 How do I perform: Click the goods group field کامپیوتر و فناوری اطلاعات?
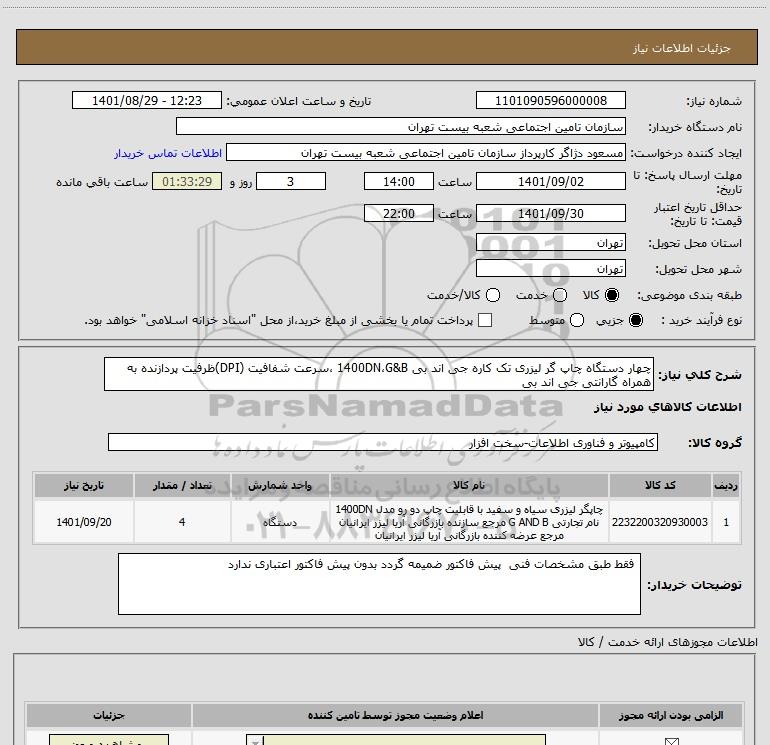coord(383,442)
